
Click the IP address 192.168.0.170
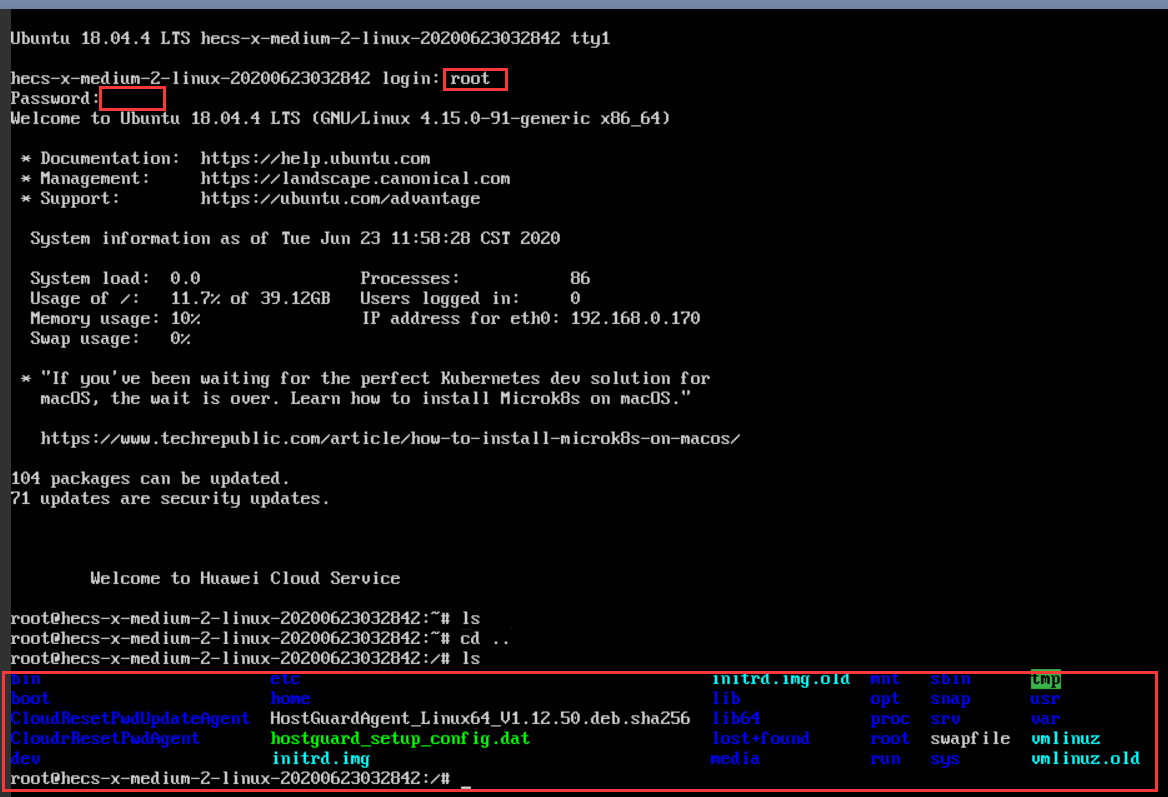click(635, 319)
